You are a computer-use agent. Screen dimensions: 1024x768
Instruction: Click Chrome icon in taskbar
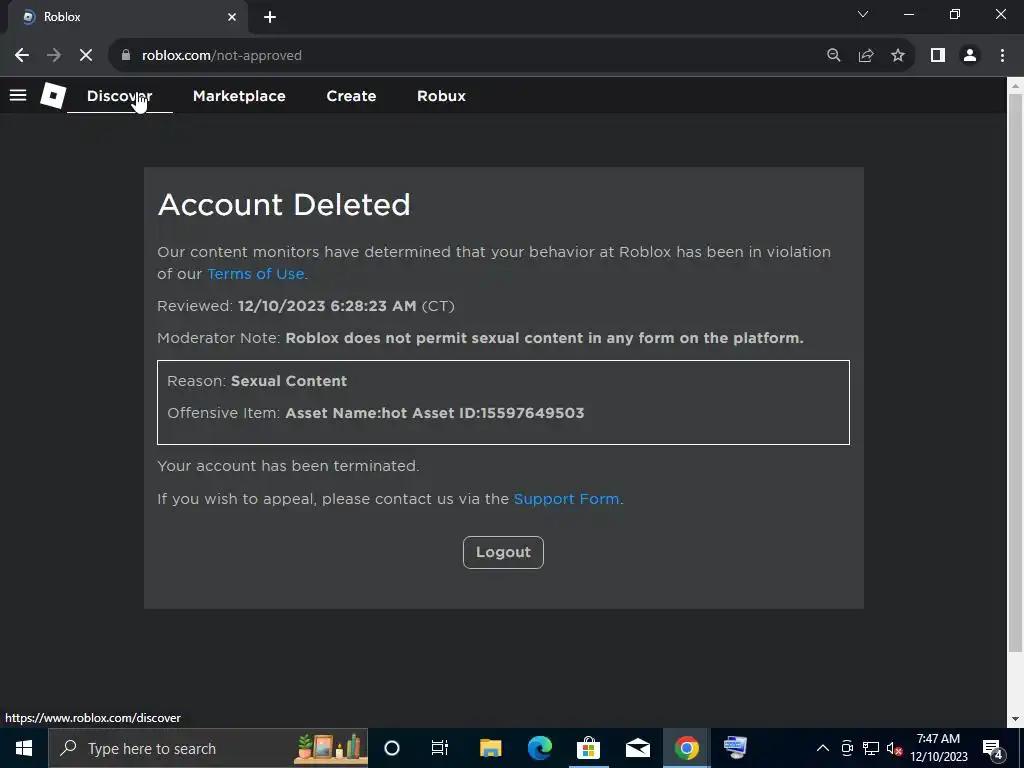point(686,748)
